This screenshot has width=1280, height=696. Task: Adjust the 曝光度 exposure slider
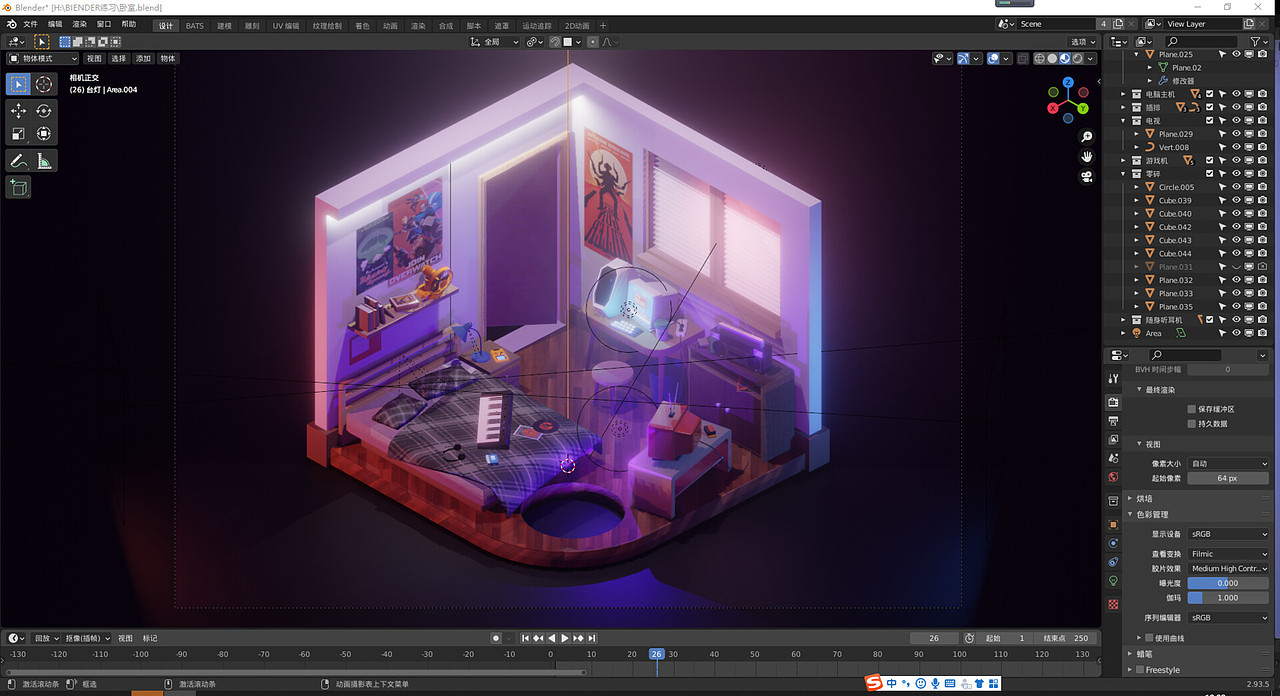coord(1228,583)
